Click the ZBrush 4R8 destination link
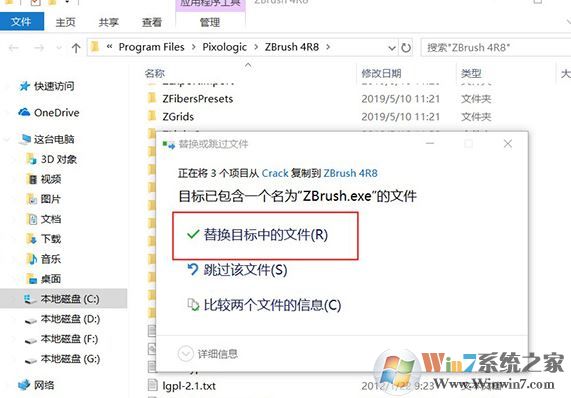 [351, 173]
